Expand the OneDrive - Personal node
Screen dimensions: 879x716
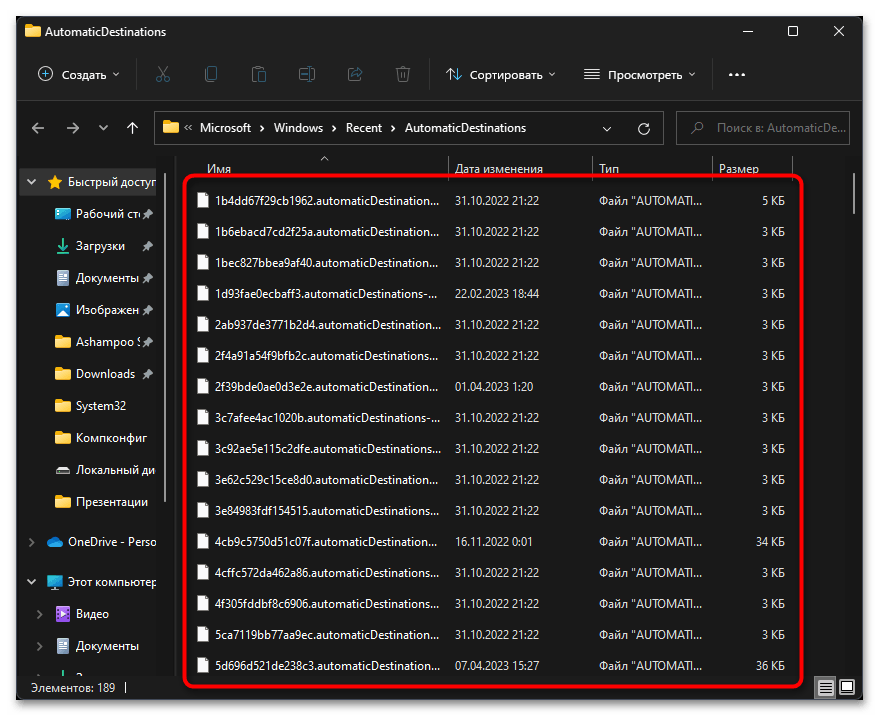(x=32, y=542)
